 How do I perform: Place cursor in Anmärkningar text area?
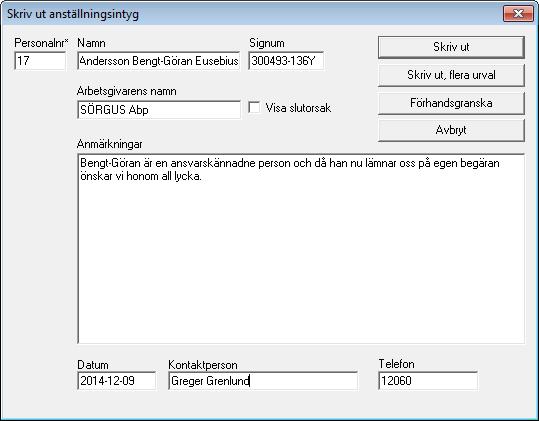click(301, 248)
